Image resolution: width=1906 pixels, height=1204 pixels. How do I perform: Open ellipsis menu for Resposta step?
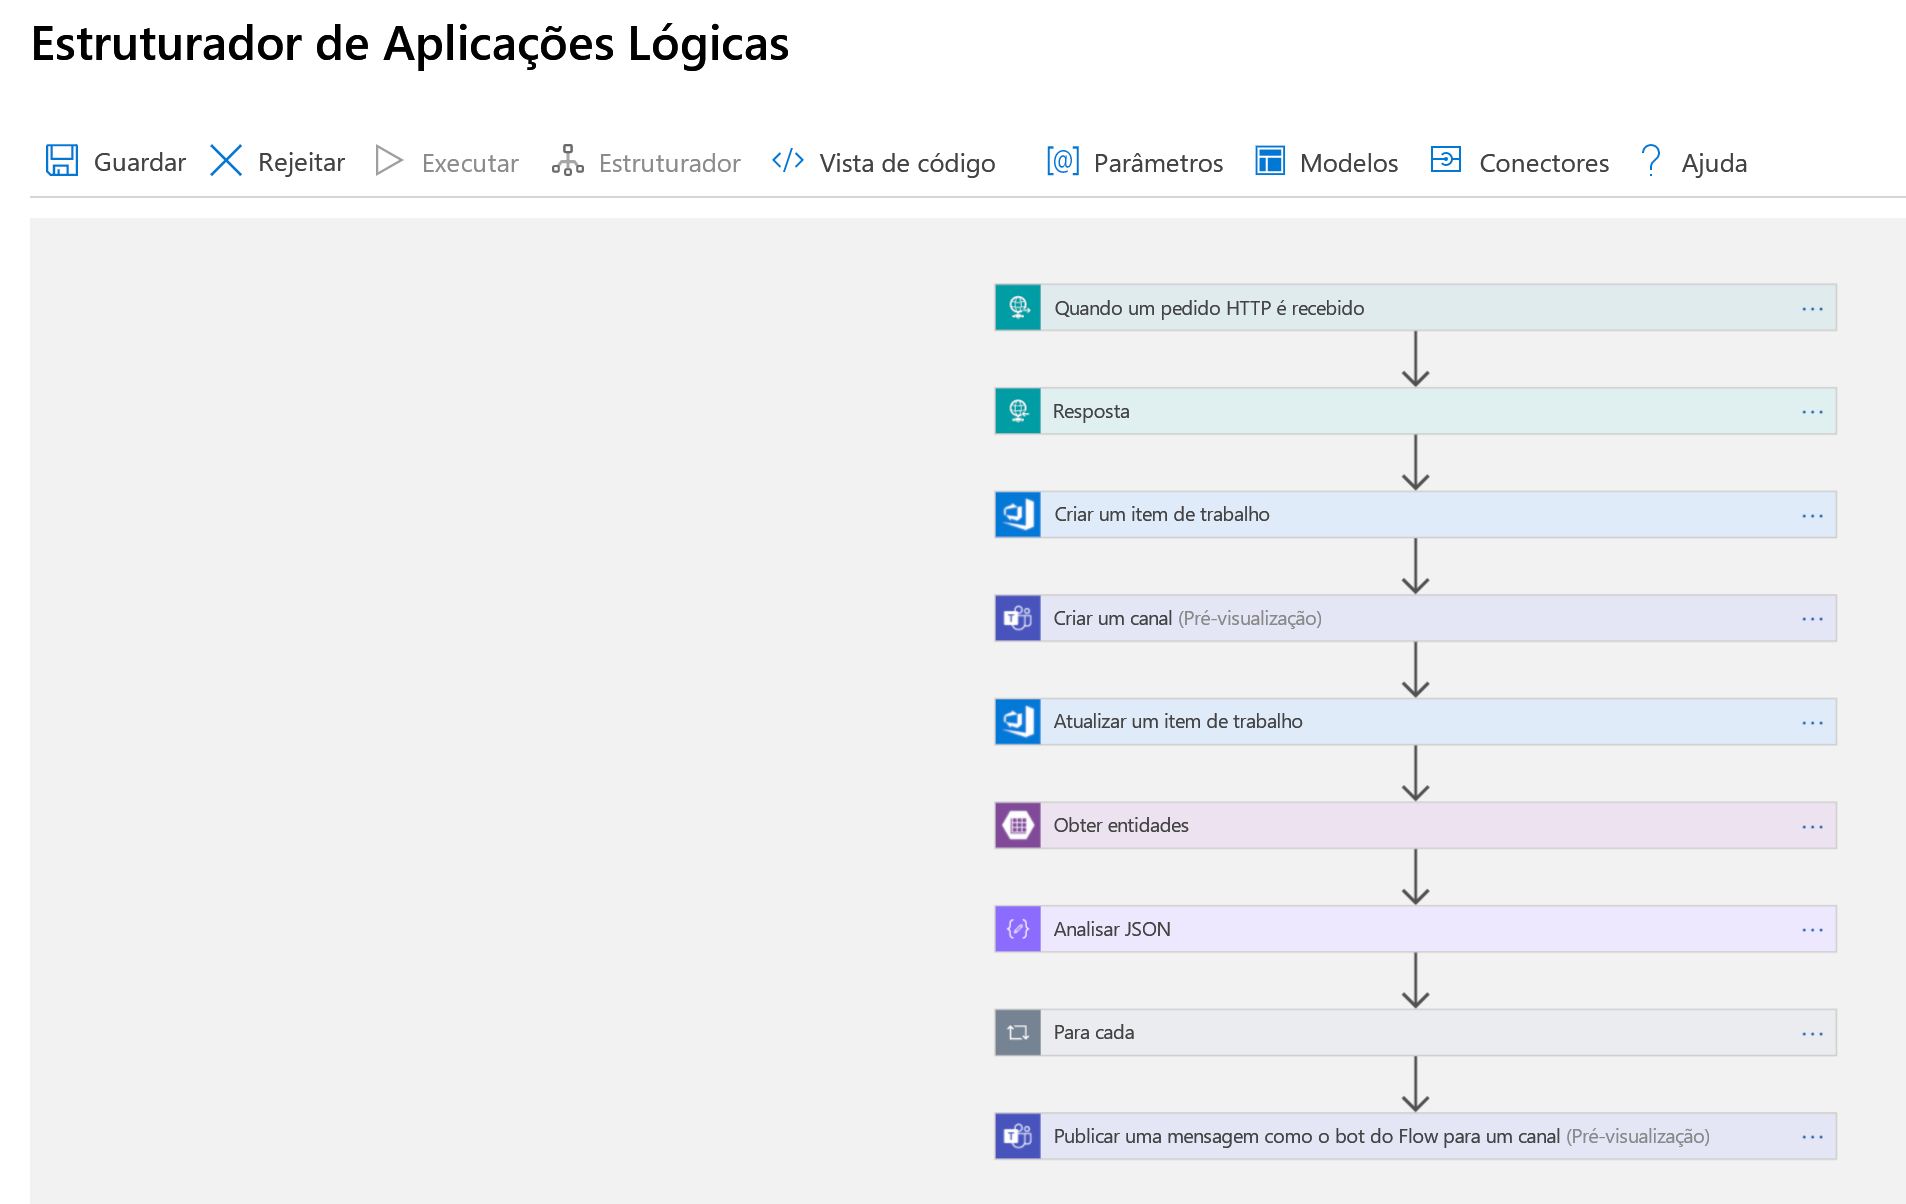(1812, 412)
